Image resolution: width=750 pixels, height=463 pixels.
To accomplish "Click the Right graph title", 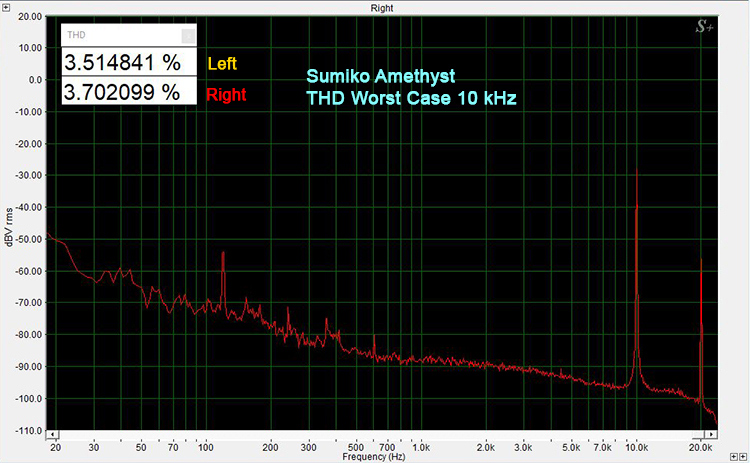I will tap(381, 6).
